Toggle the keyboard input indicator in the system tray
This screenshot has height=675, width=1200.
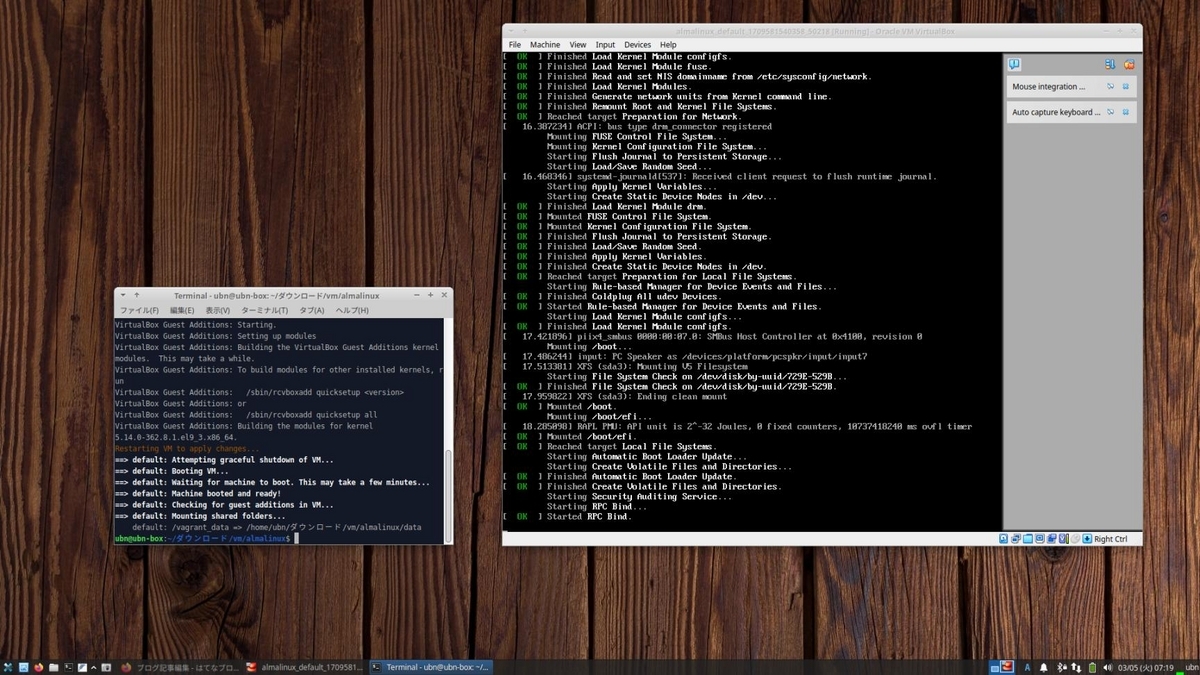(x=1027, y=667)
